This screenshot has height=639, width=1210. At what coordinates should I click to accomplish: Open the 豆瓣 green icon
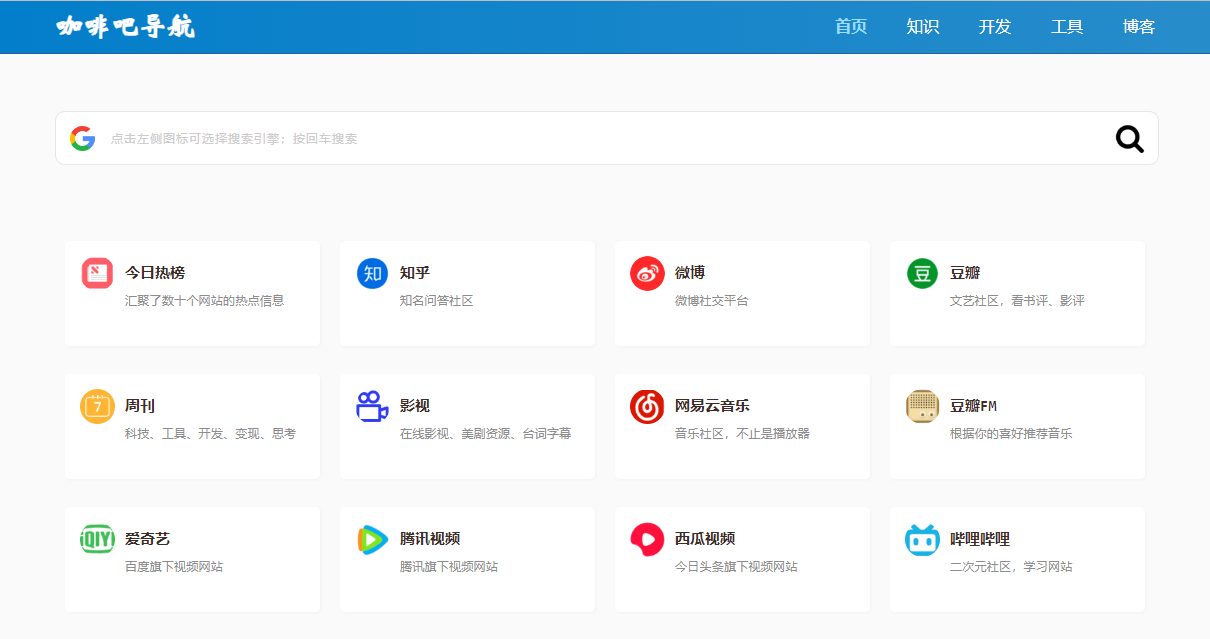click(922, 273)
